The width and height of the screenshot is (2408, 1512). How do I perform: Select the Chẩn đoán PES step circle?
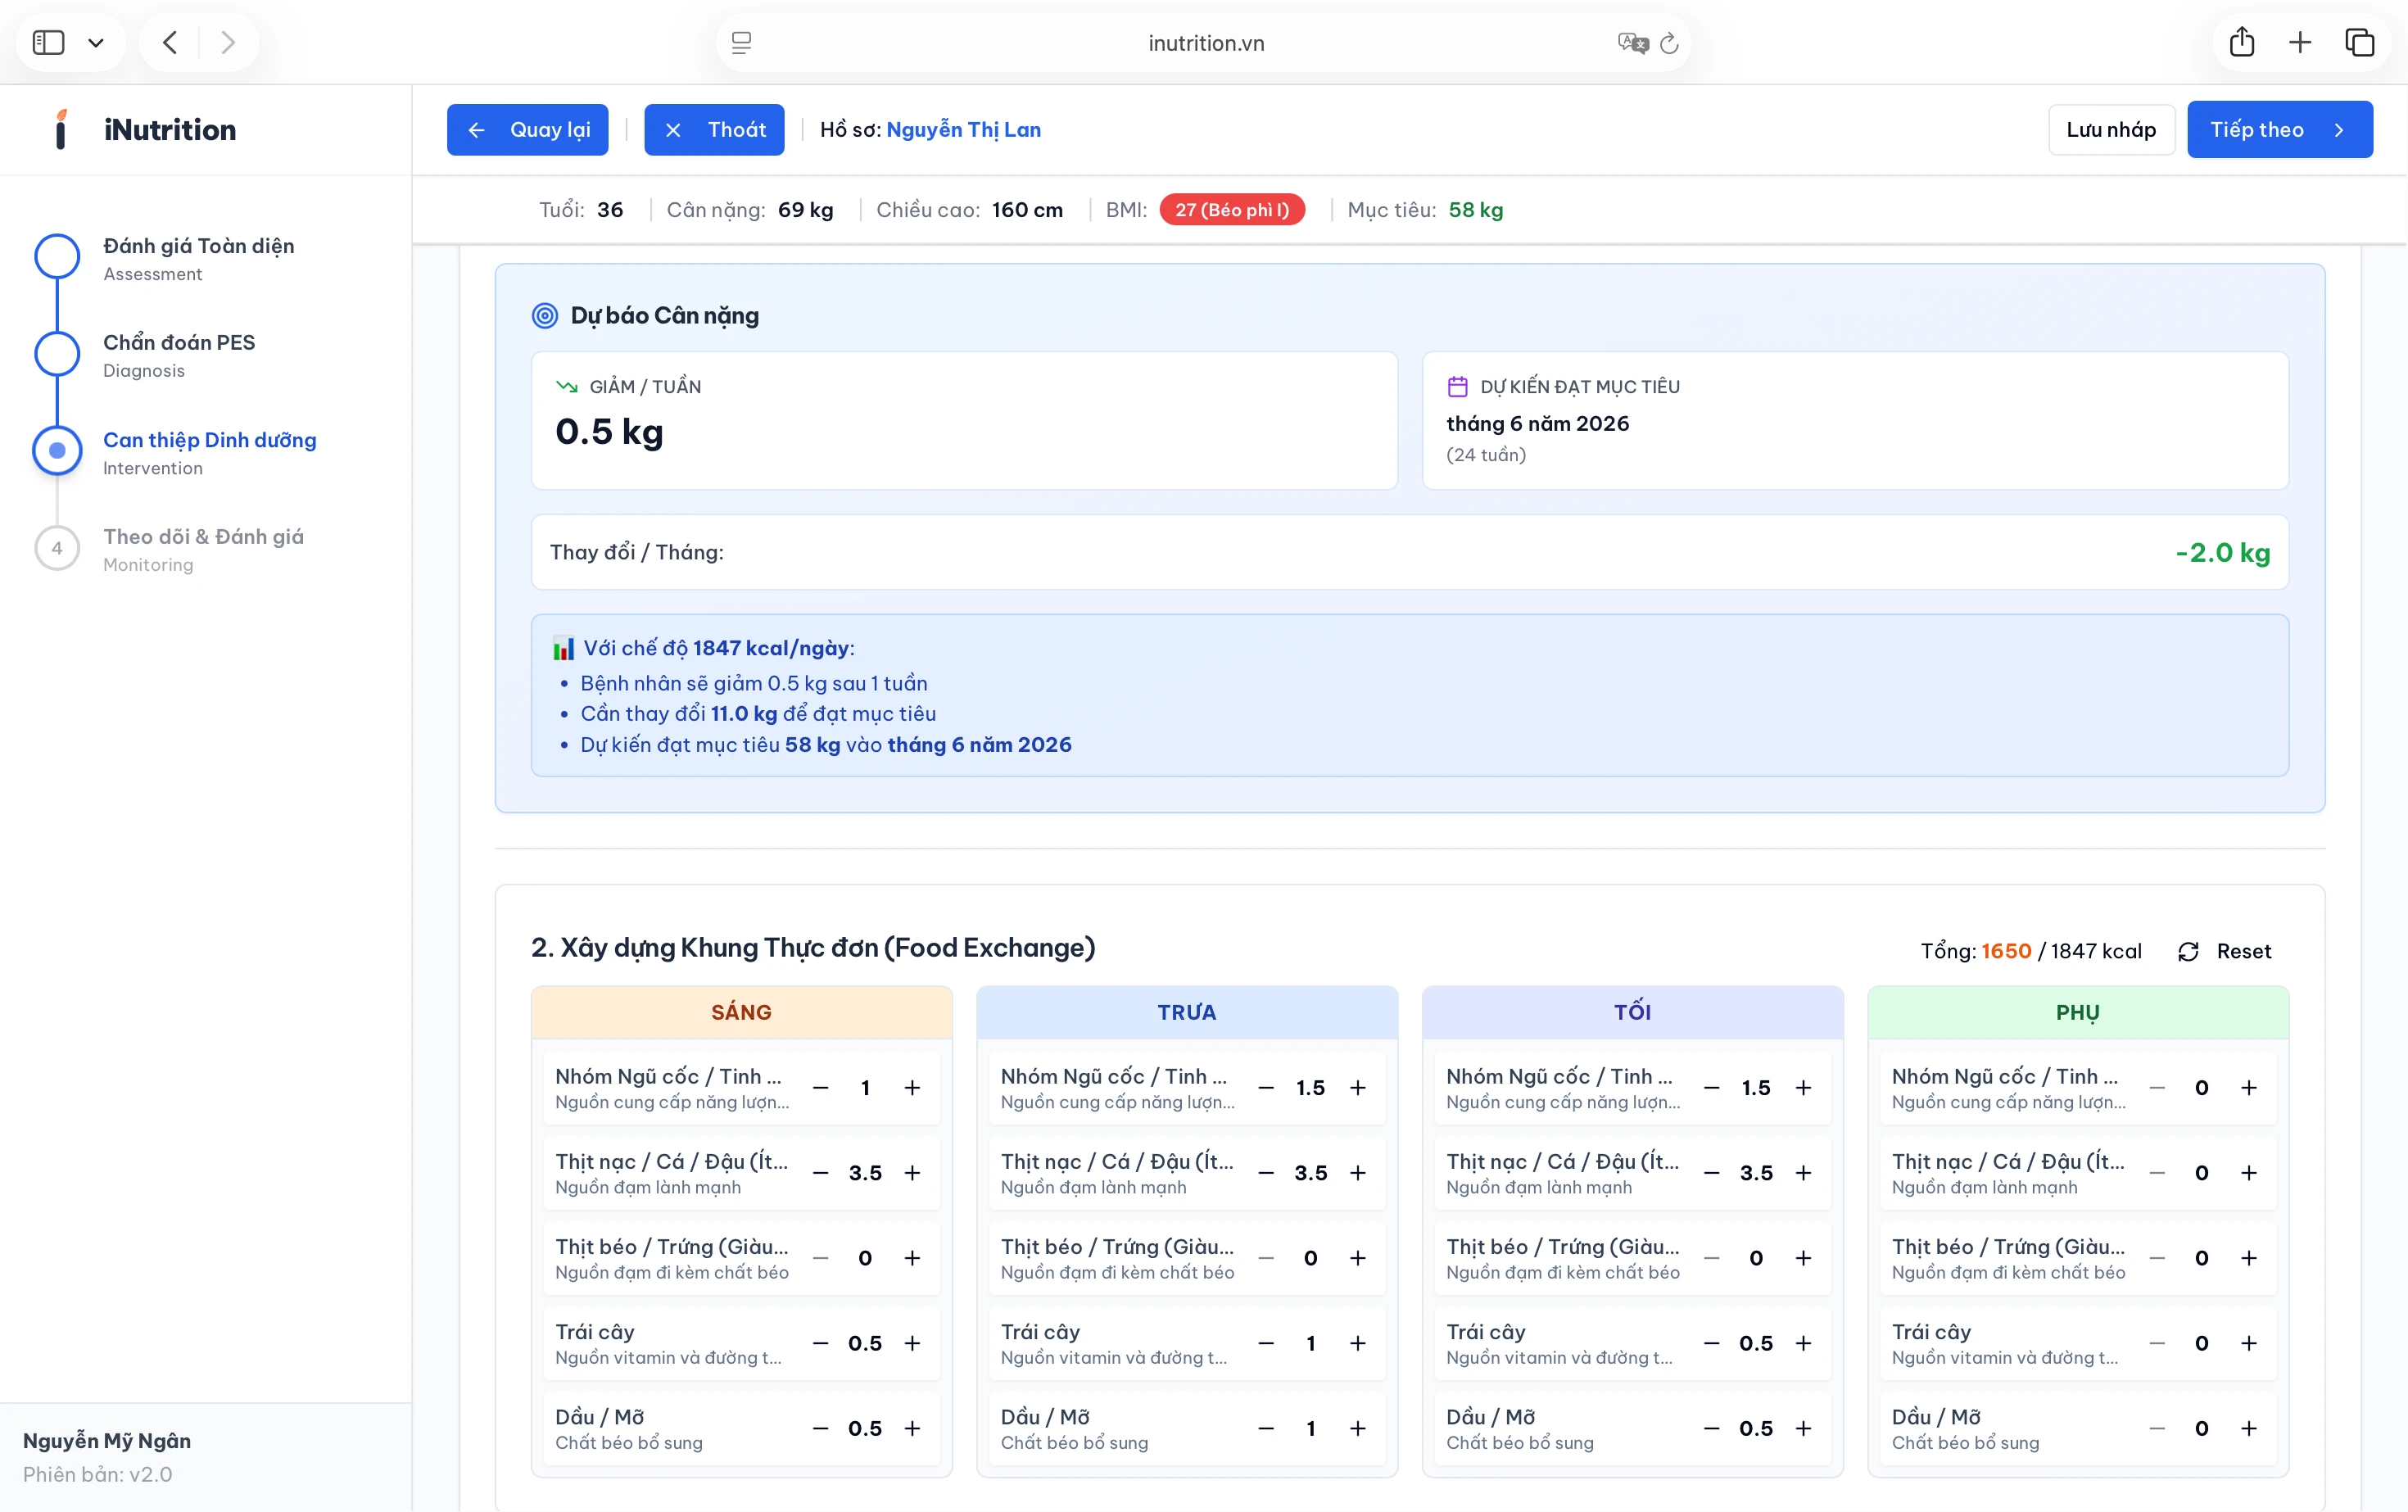tap(57, 354)
